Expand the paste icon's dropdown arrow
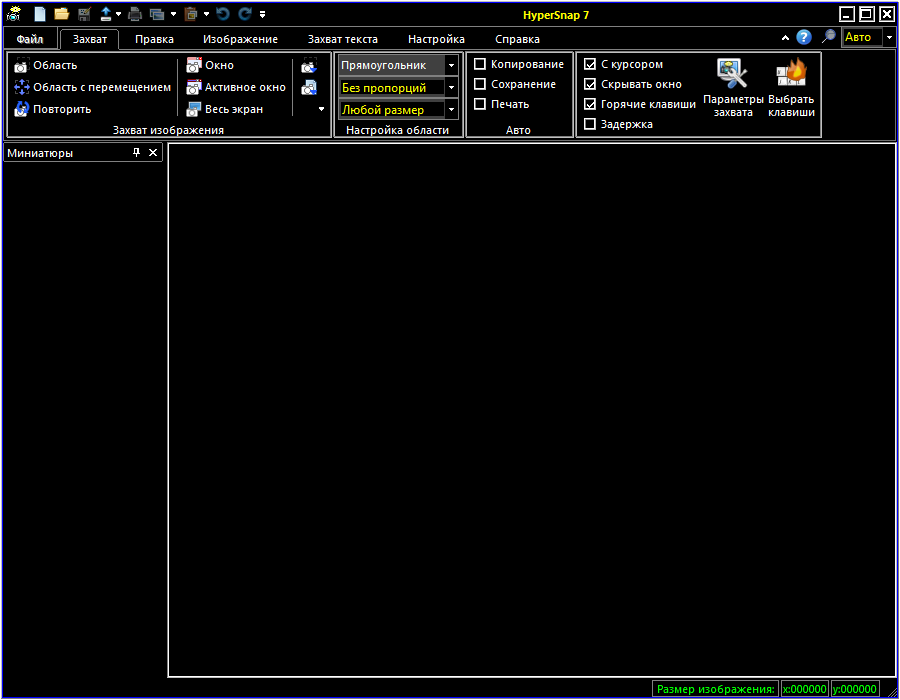This screenshot has height=700, width=900. tap(206, 14)
